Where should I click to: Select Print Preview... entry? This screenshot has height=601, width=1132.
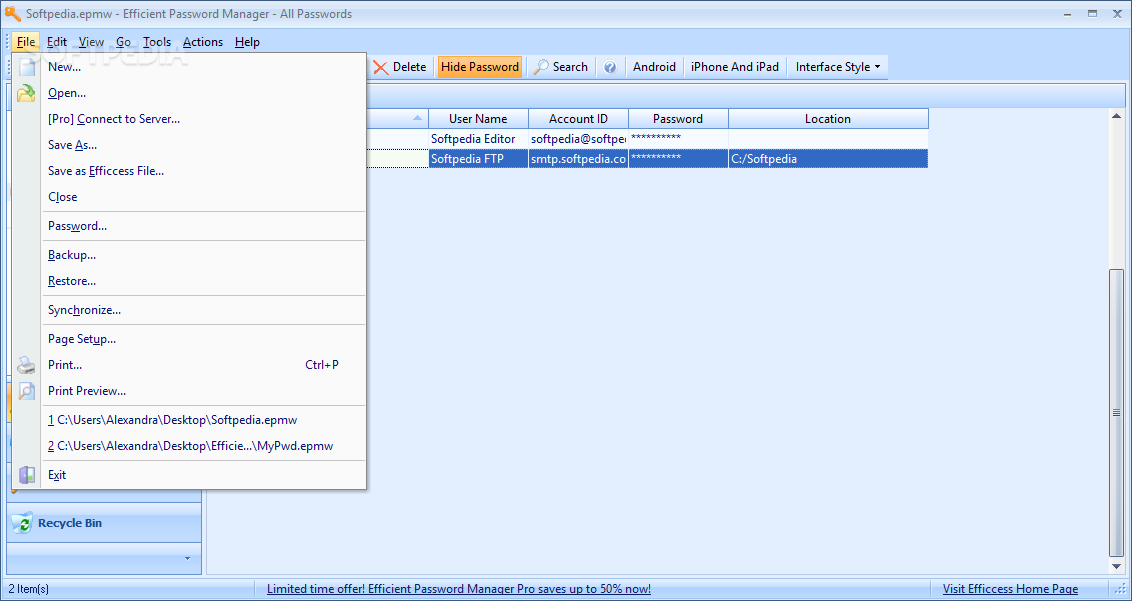pos(203,391)
